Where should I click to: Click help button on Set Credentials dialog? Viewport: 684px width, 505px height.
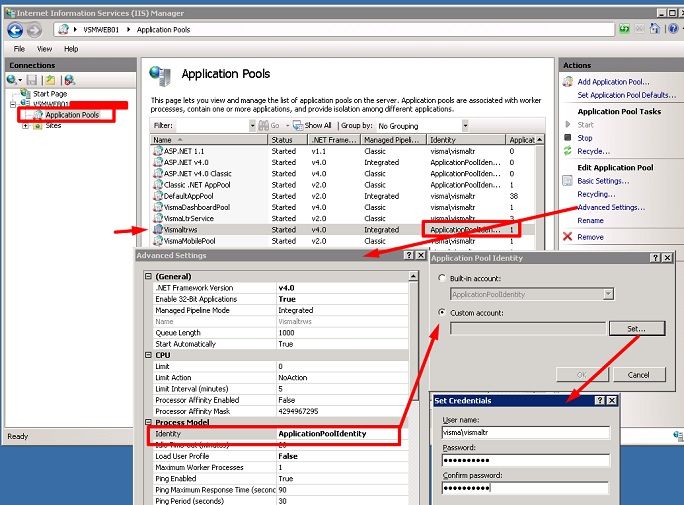coord(600,400)
